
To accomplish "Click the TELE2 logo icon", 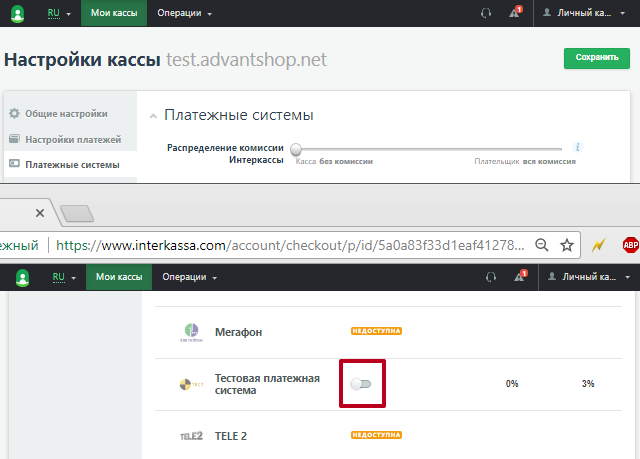I will pyautogui.click(x=191, y=436).
